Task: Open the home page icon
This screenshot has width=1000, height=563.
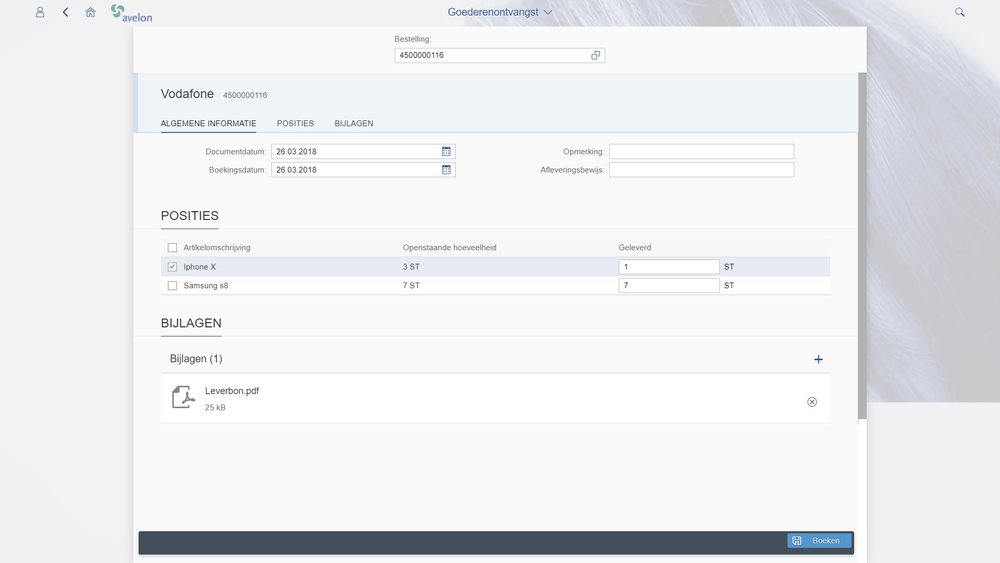Action: pos(91,12)
